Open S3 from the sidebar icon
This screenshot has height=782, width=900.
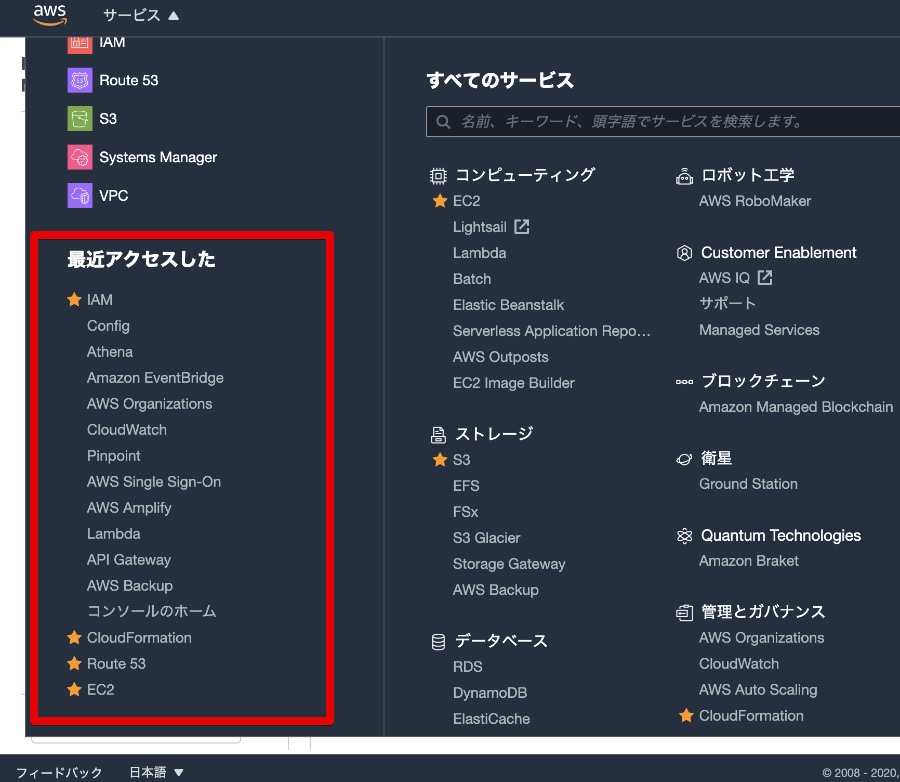pos(79,118)
